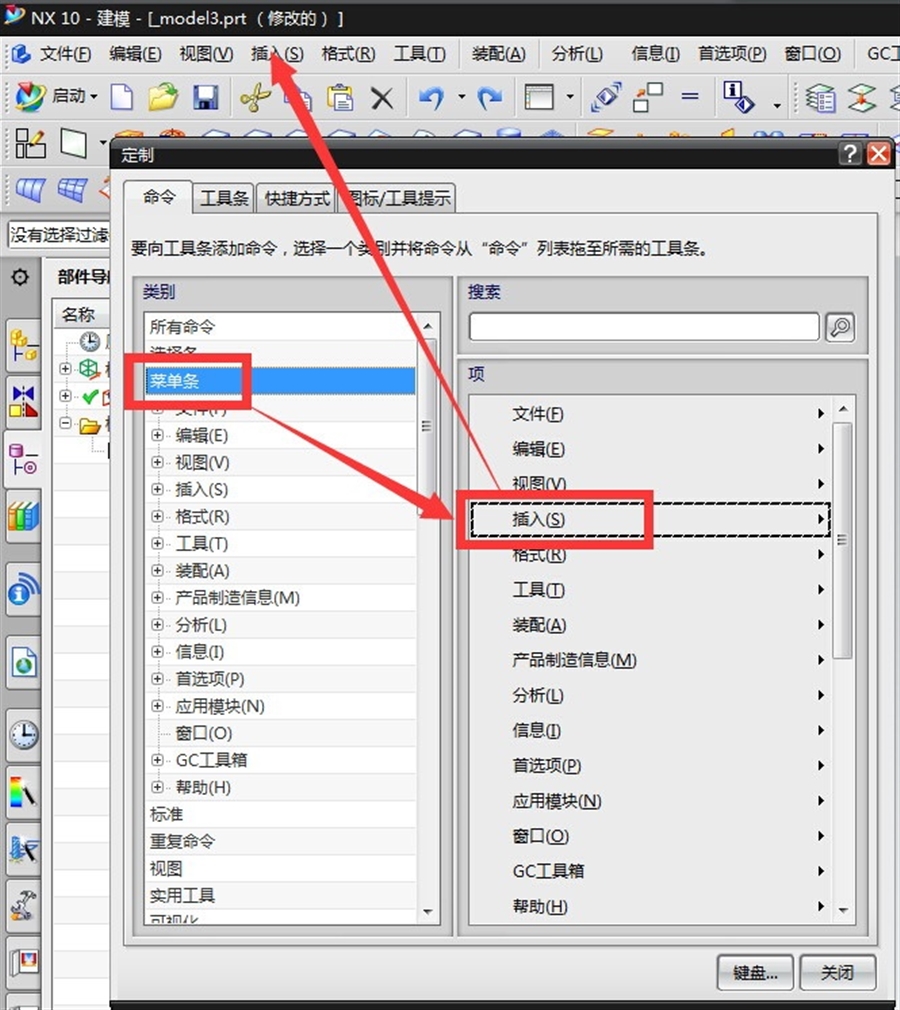Click the Object information icon in toolbar
The height and width of the screenshot is (1010, 900).
(x=738, y=98)
